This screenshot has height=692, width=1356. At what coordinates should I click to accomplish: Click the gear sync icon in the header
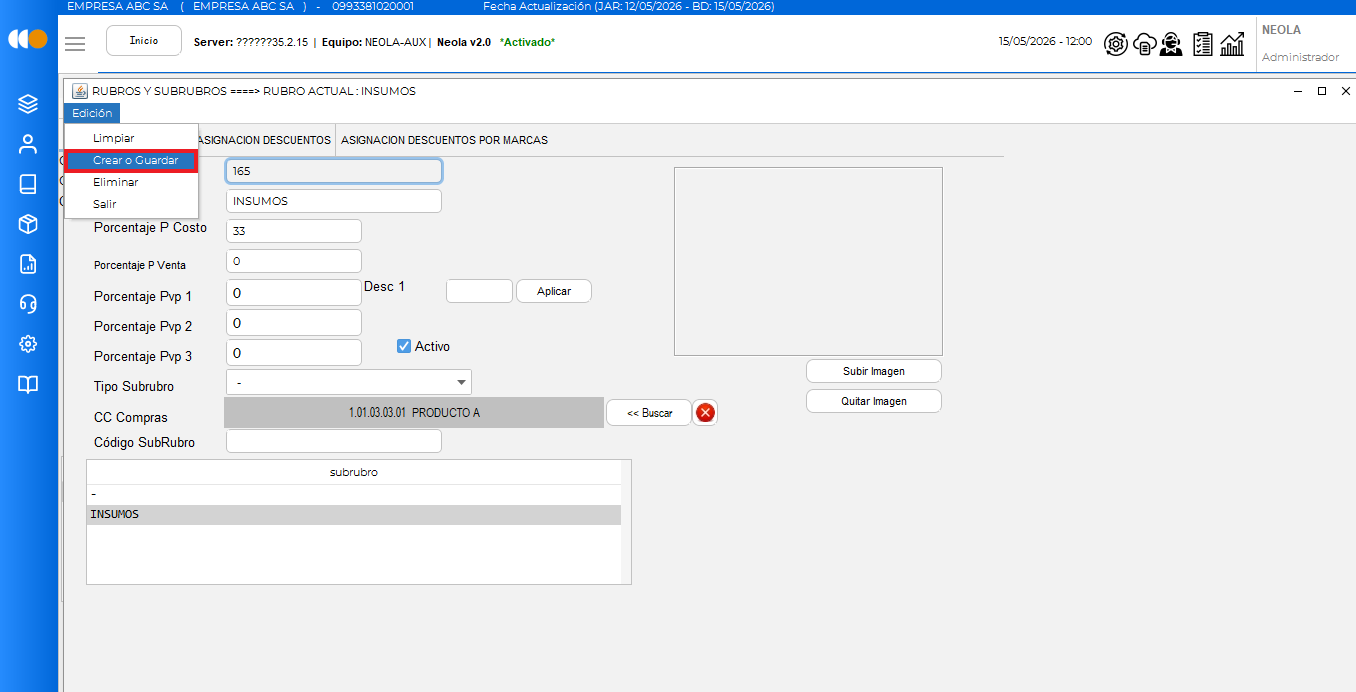point(1116,44)
